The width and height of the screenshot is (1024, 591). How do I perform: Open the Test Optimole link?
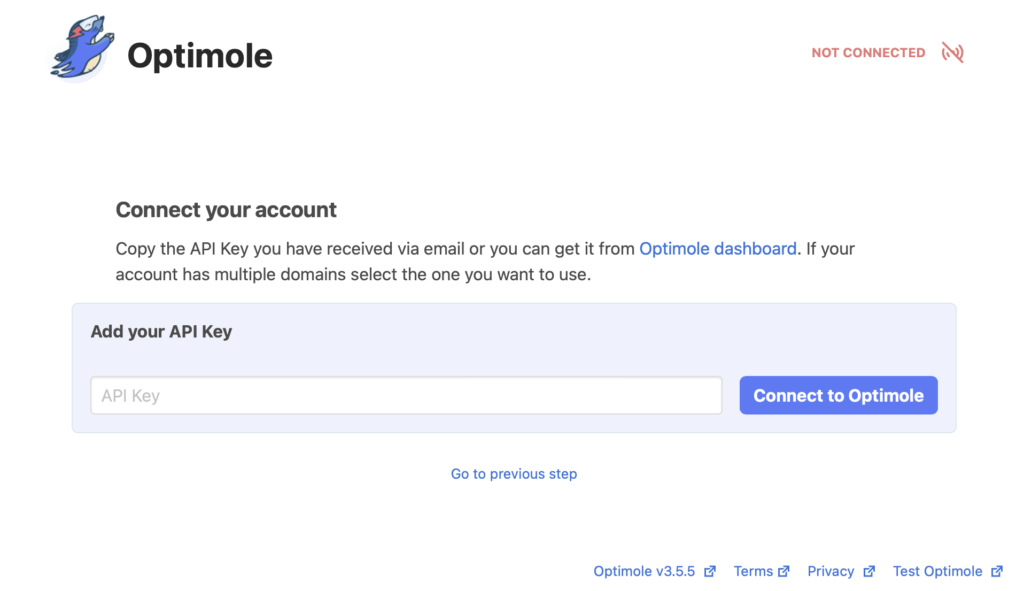937,571
